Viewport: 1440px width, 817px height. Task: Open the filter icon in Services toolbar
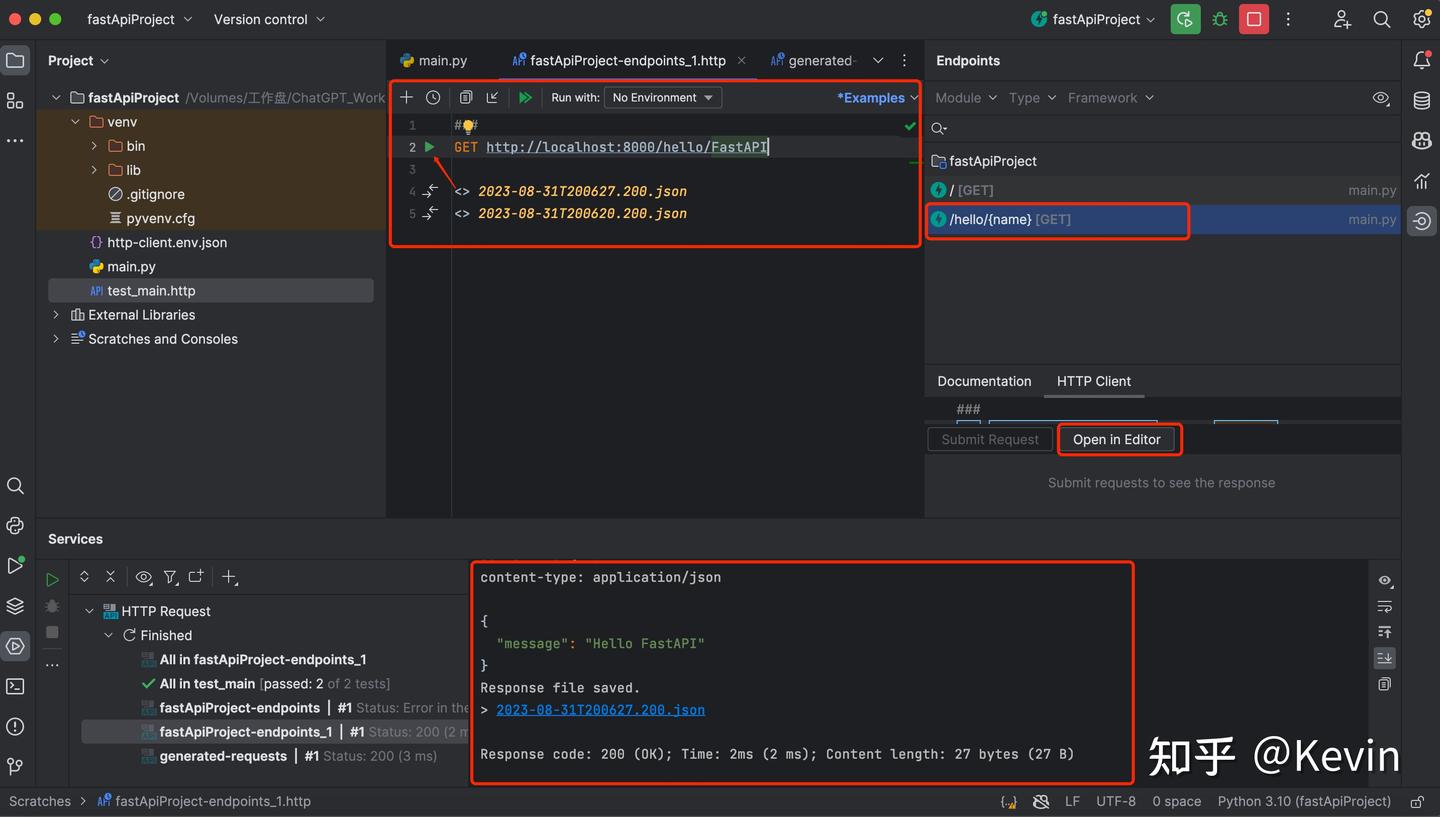(171, 577)
